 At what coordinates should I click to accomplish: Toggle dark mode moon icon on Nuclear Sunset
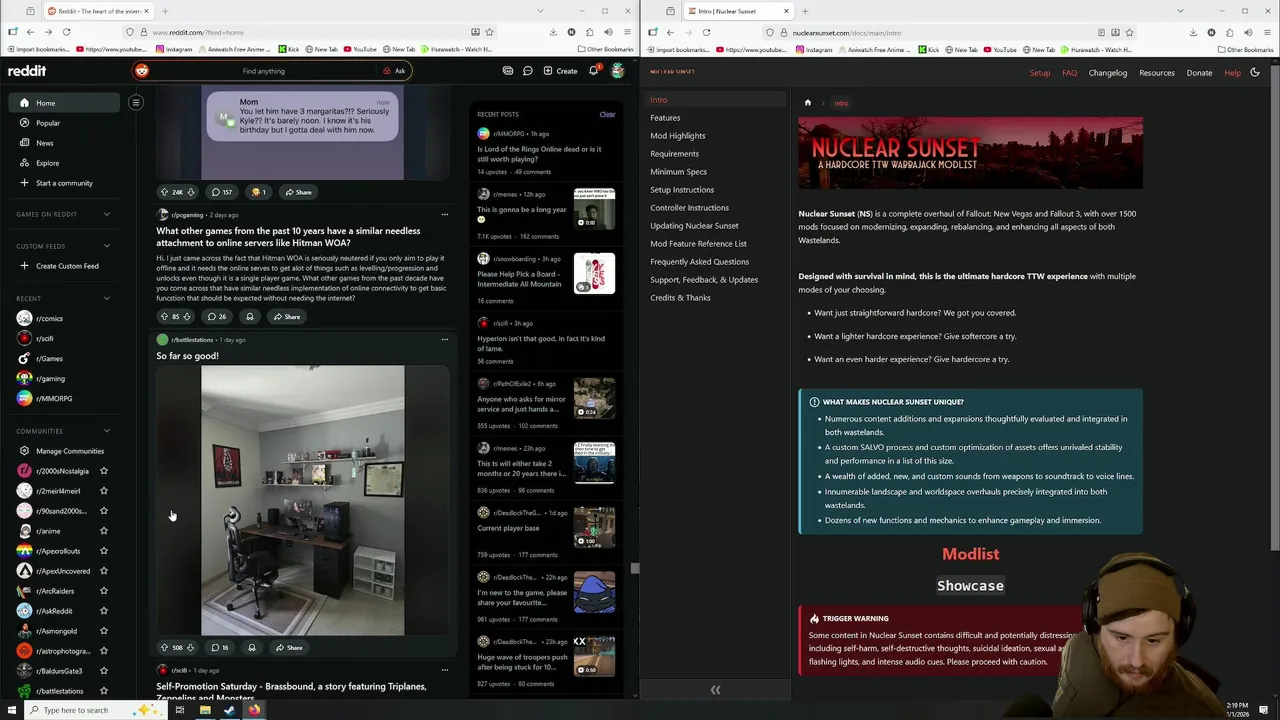point(1255,73)
